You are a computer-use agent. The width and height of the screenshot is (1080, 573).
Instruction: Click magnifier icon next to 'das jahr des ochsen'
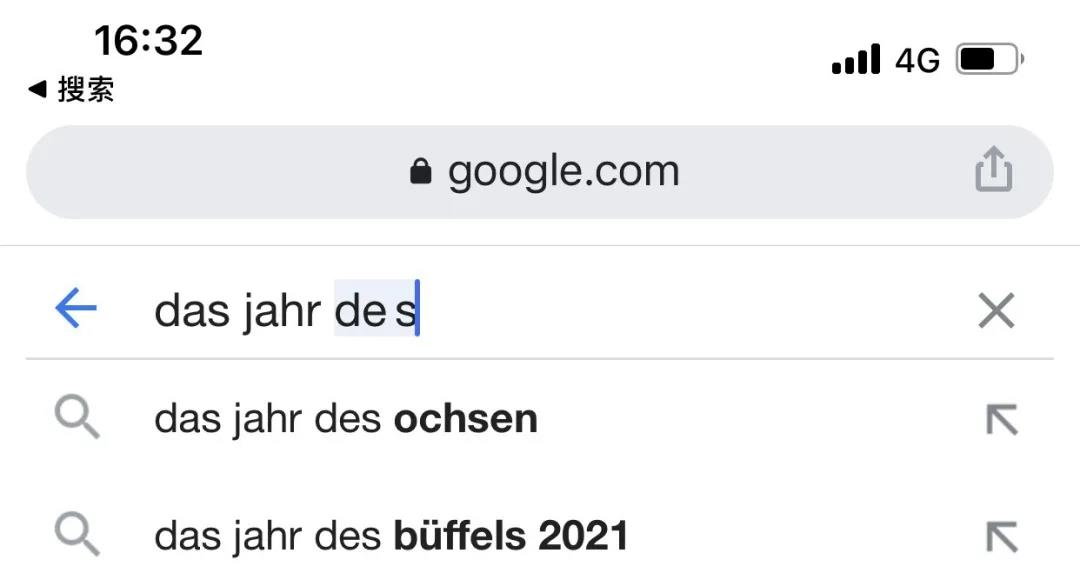point(77,417)
